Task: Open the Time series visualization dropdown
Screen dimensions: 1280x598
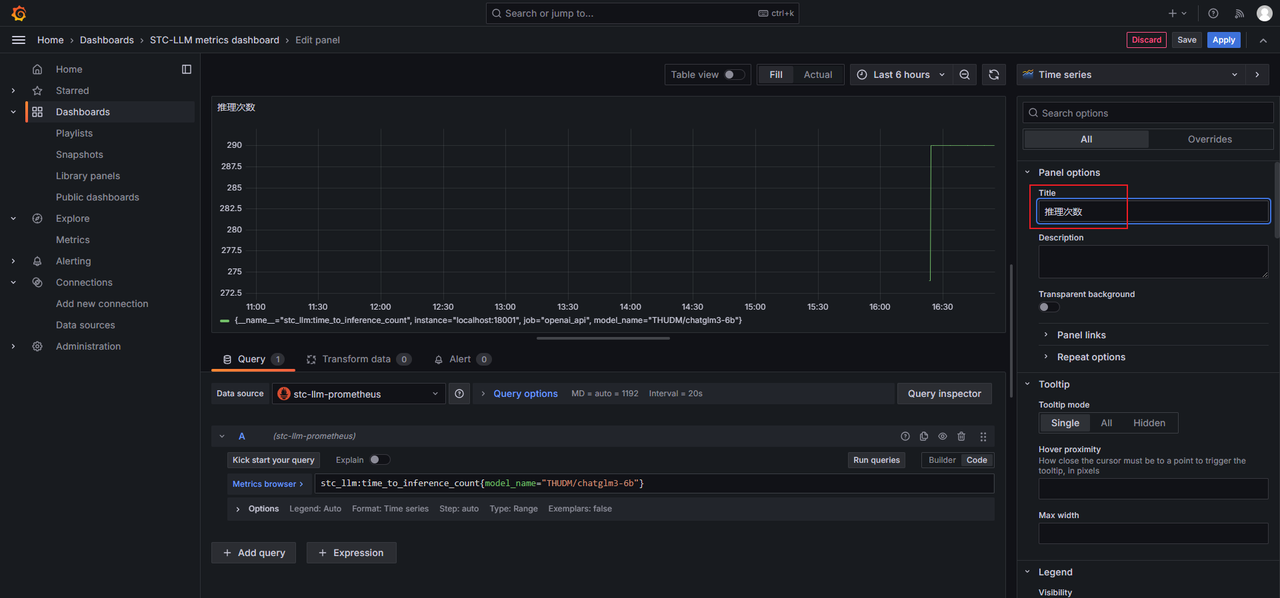Action: click(1131, 75)
